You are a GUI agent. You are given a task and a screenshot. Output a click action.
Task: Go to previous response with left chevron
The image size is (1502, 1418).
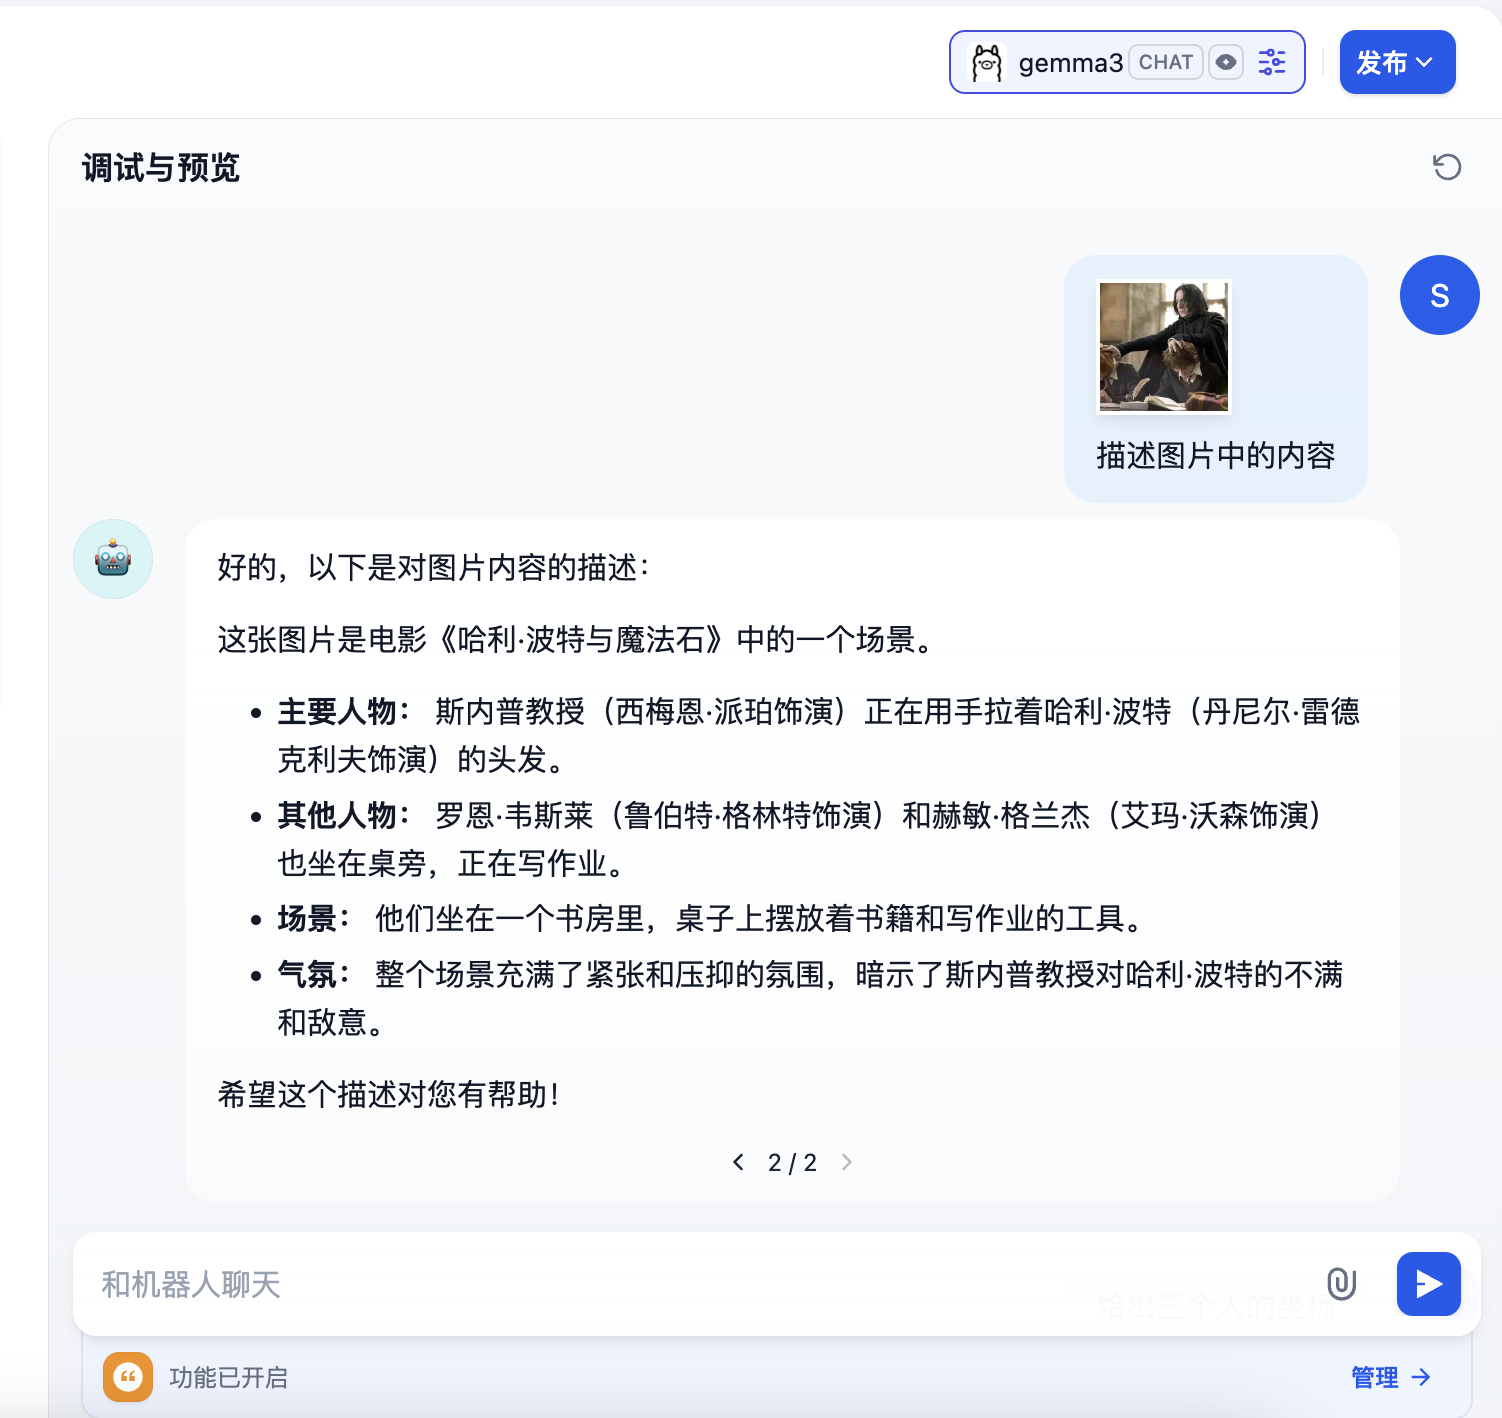pos(738,1162)
